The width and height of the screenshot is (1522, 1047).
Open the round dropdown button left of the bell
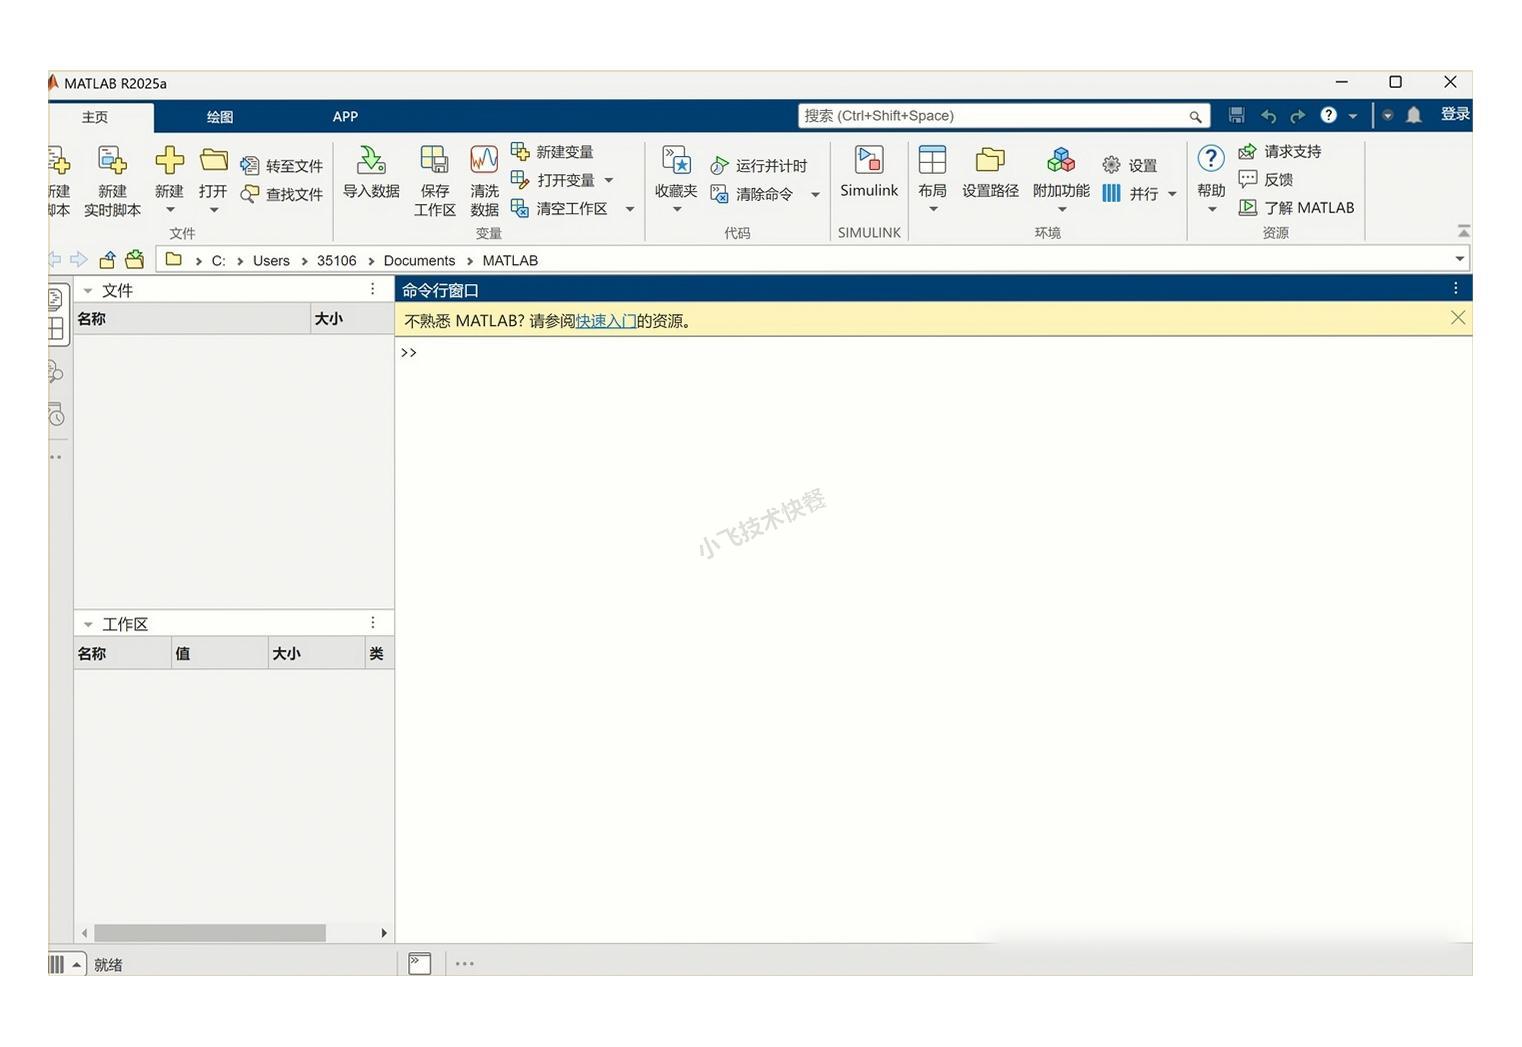(1388, 116)
